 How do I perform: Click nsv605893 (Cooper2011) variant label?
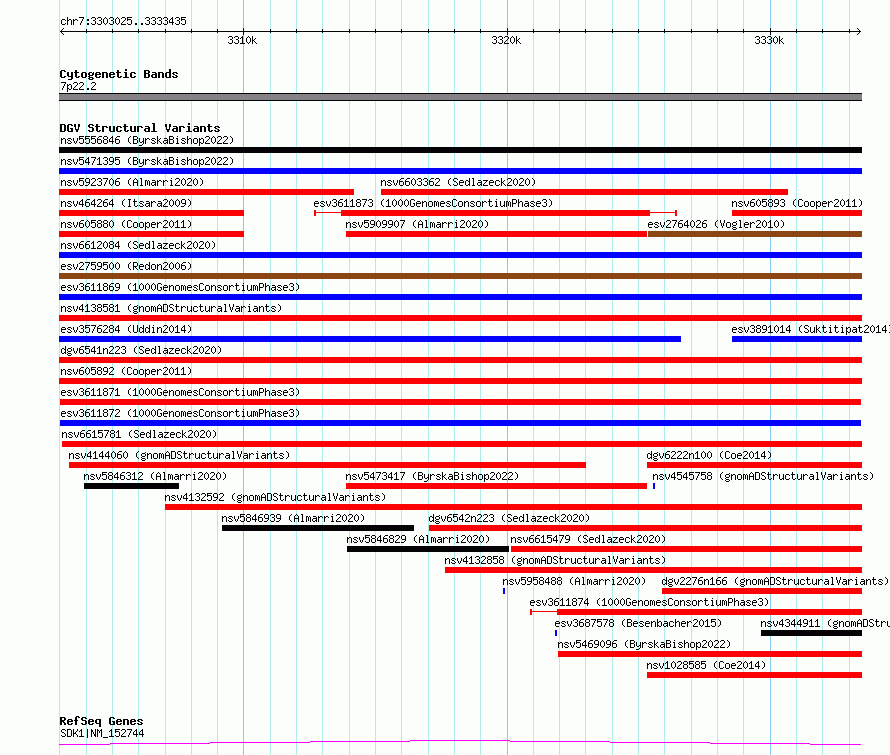tap(797, 203)
